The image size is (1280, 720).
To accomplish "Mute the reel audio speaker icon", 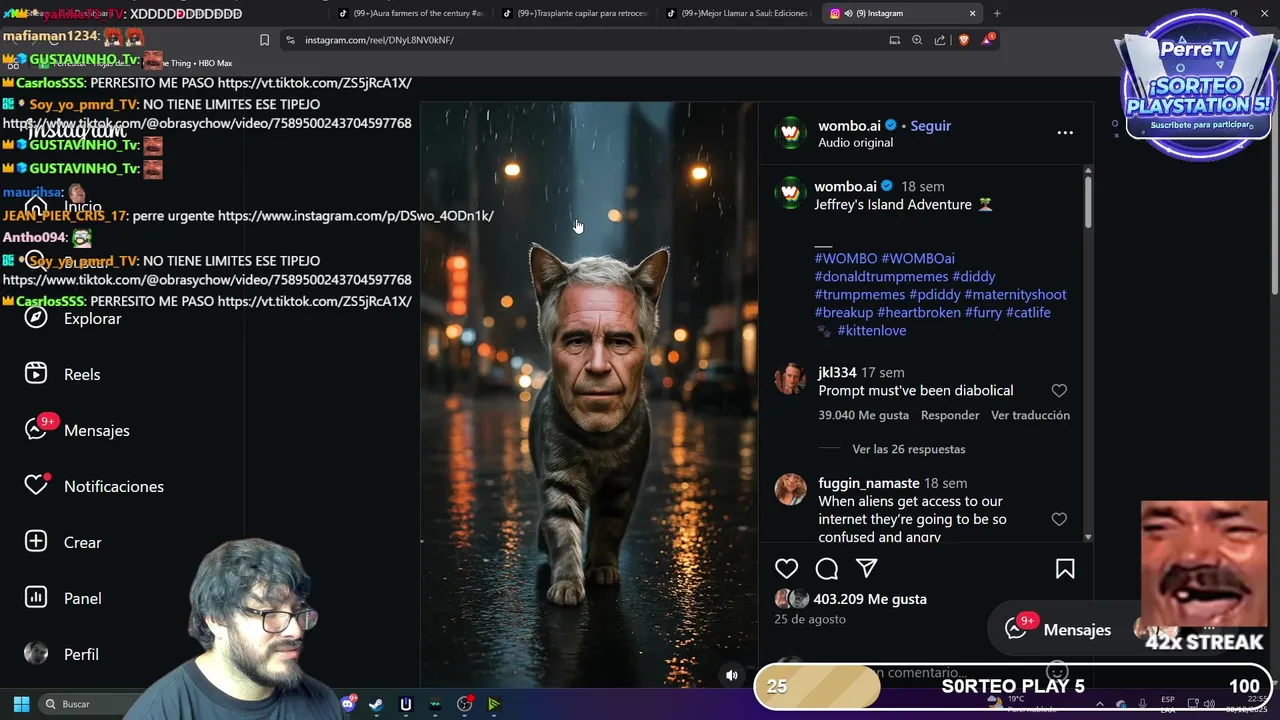I will click(732, 675).
